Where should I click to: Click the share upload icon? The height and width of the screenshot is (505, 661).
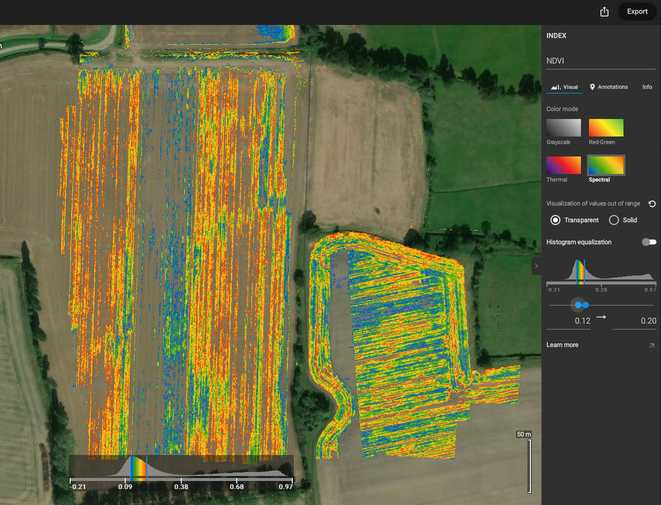604,12
